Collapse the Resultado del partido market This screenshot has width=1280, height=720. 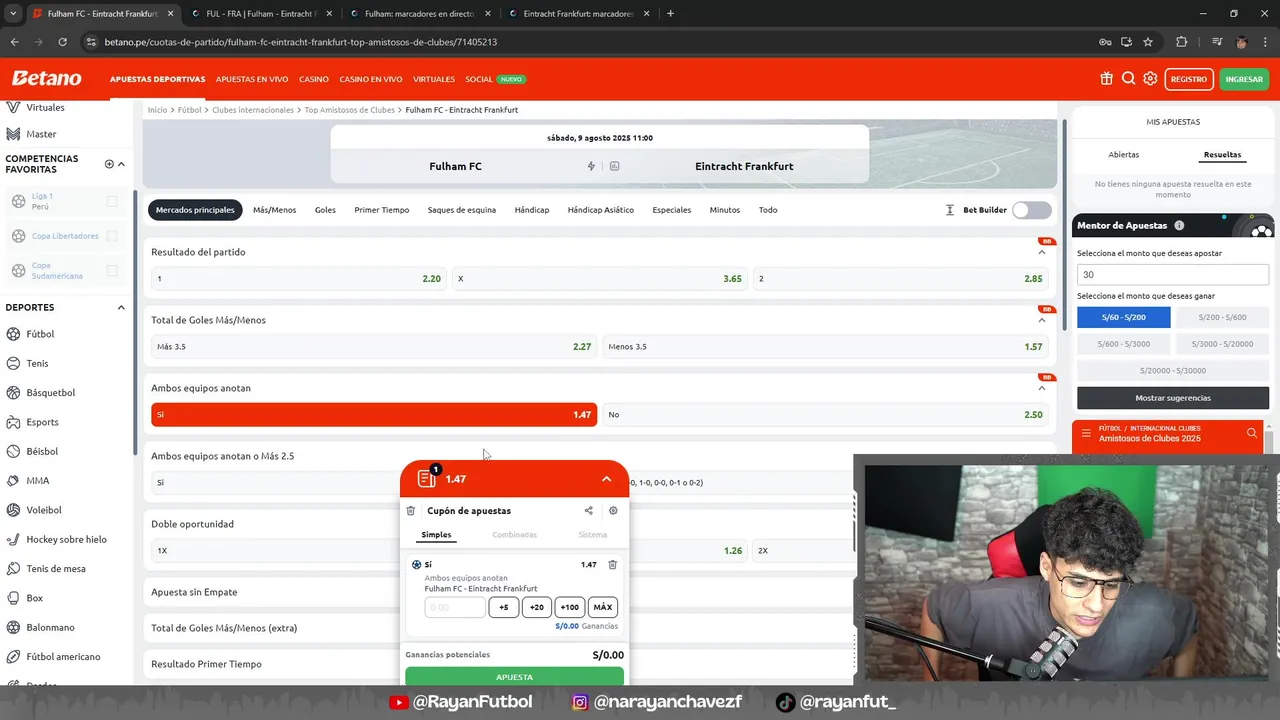(1041, 252)
